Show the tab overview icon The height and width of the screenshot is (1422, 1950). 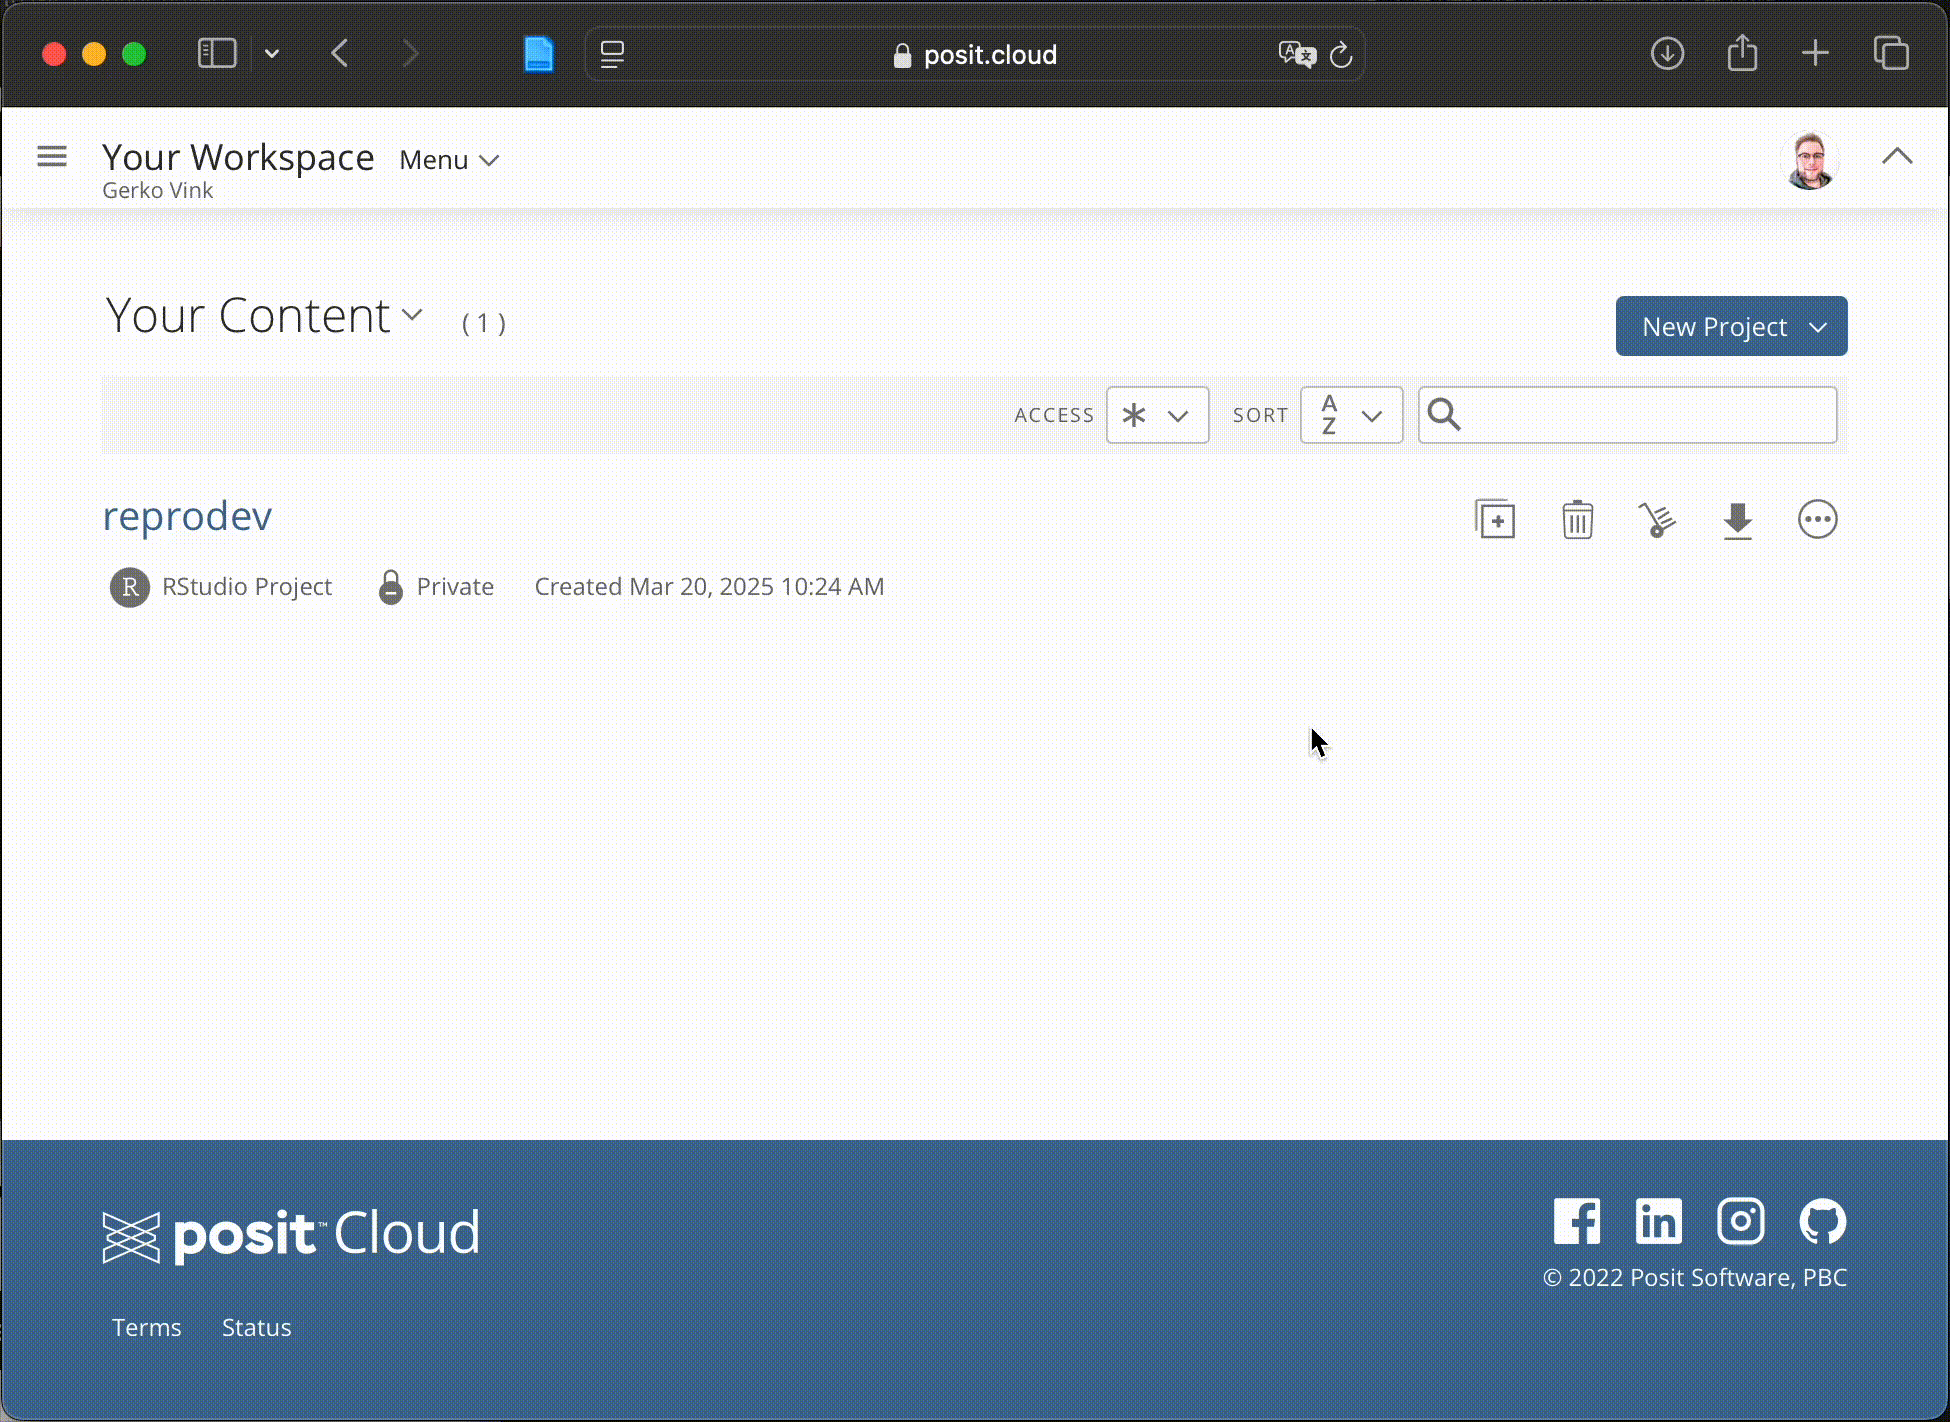click(1891, 53)
